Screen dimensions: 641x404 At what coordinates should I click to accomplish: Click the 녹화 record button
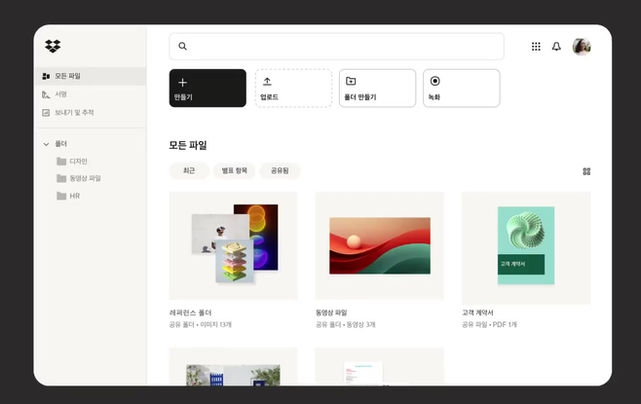(461, 88)
